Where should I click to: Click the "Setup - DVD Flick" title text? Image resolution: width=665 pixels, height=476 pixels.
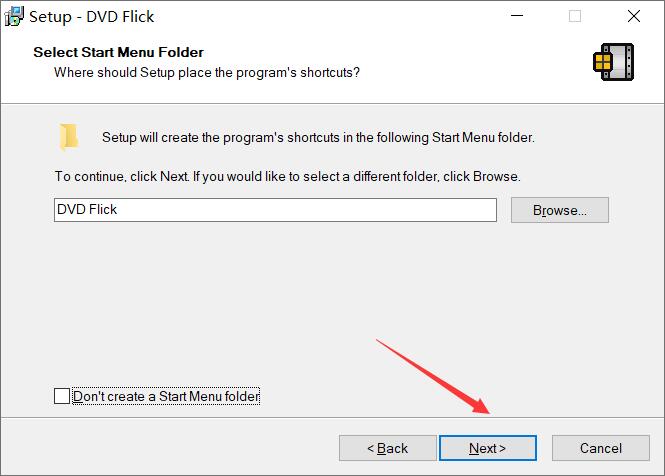[92, 17]
